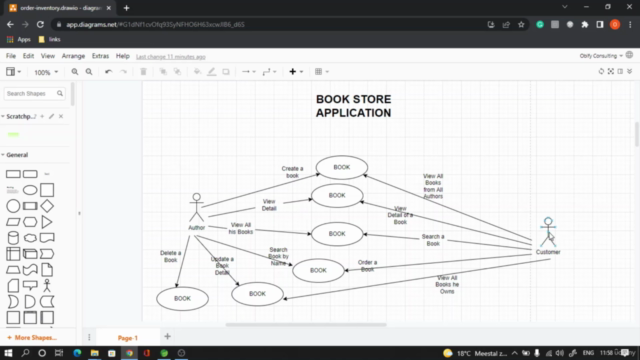Open the pages menu three dots

89,337
